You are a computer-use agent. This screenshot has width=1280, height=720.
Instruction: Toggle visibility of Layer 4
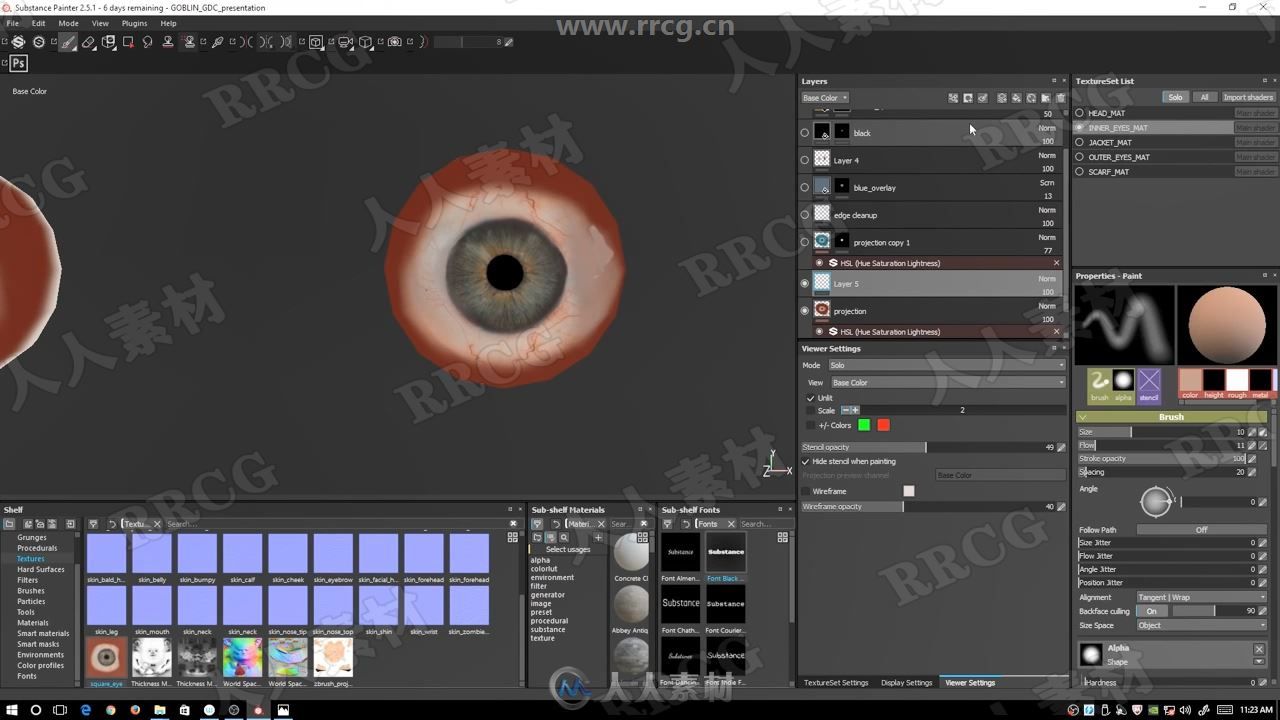click(x=805, y=160)
